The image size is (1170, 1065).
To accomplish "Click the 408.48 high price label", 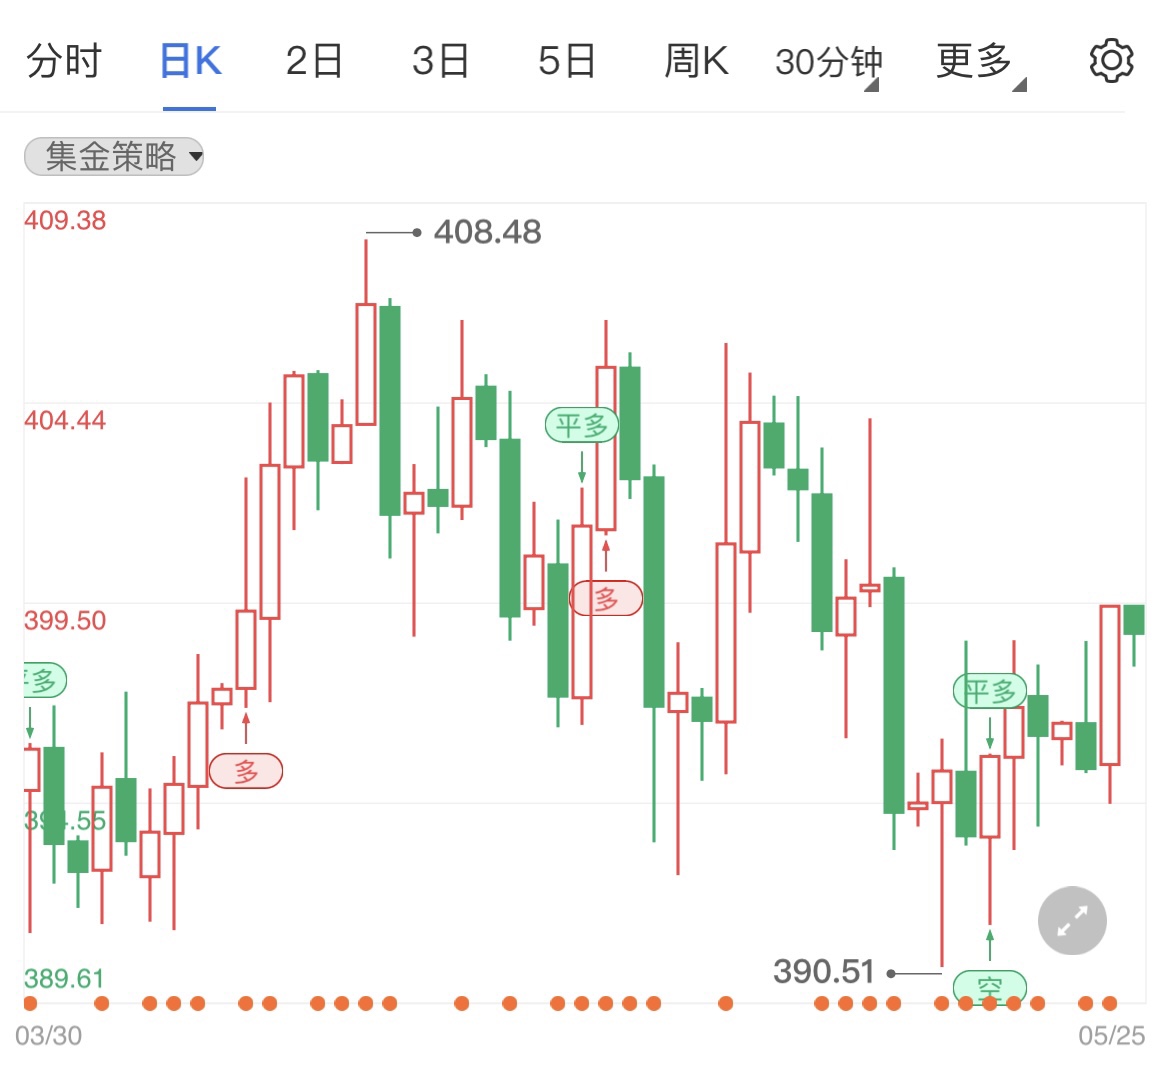I will (485, 231).
